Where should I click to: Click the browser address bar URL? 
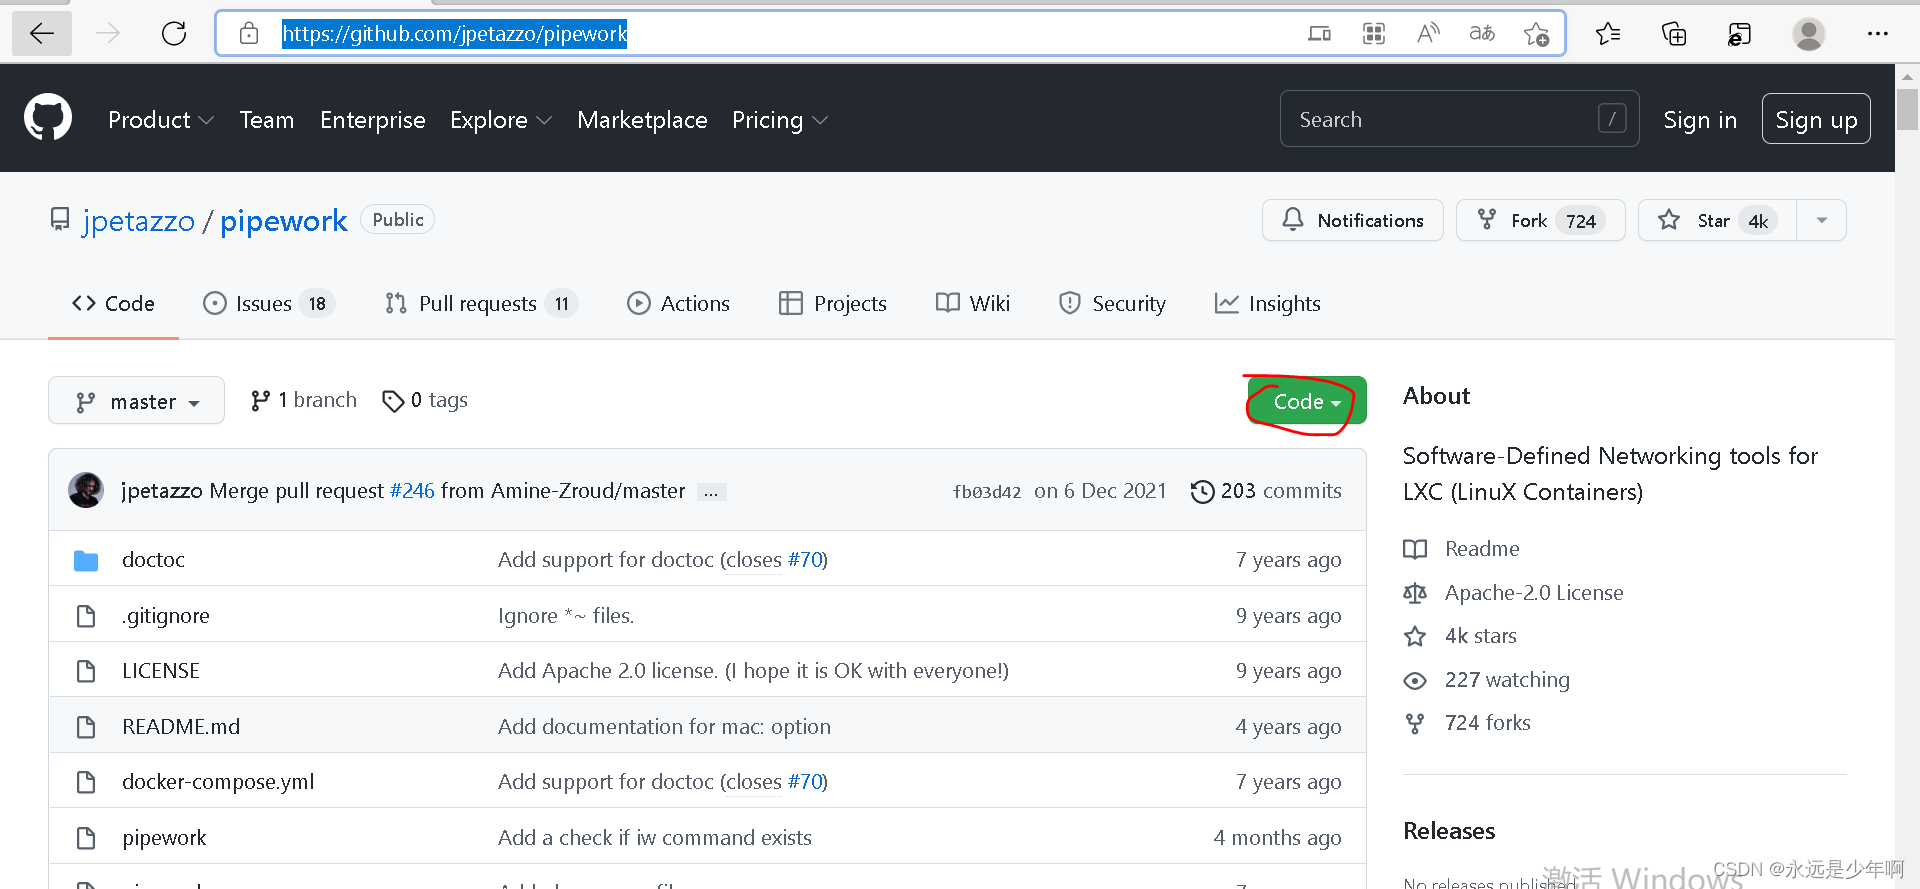[x=455, y=34]
